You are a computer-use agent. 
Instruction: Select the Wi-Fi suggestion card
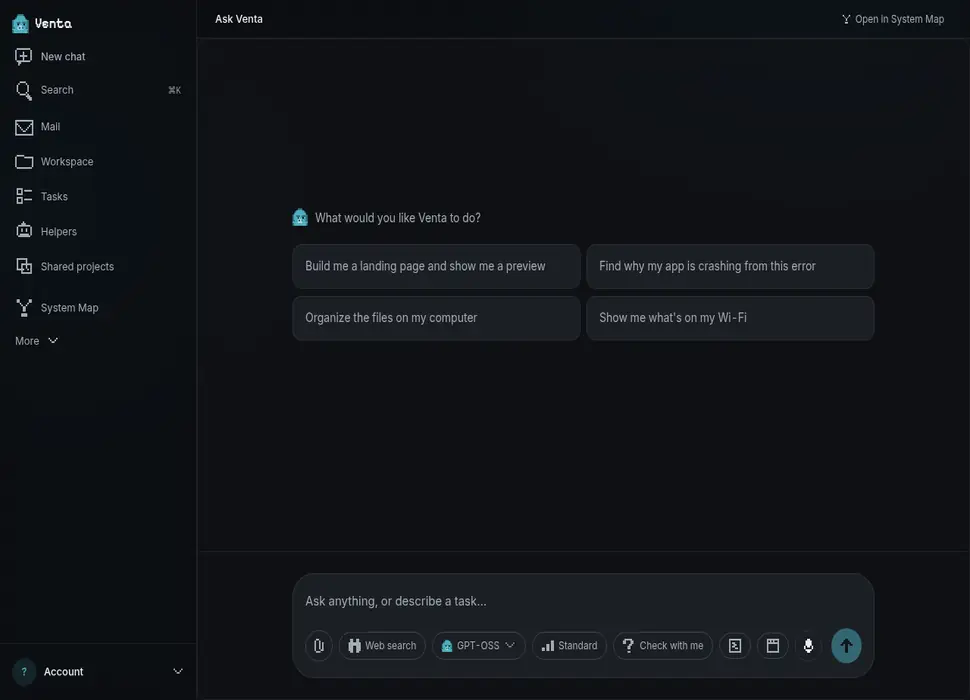point(730,318)
